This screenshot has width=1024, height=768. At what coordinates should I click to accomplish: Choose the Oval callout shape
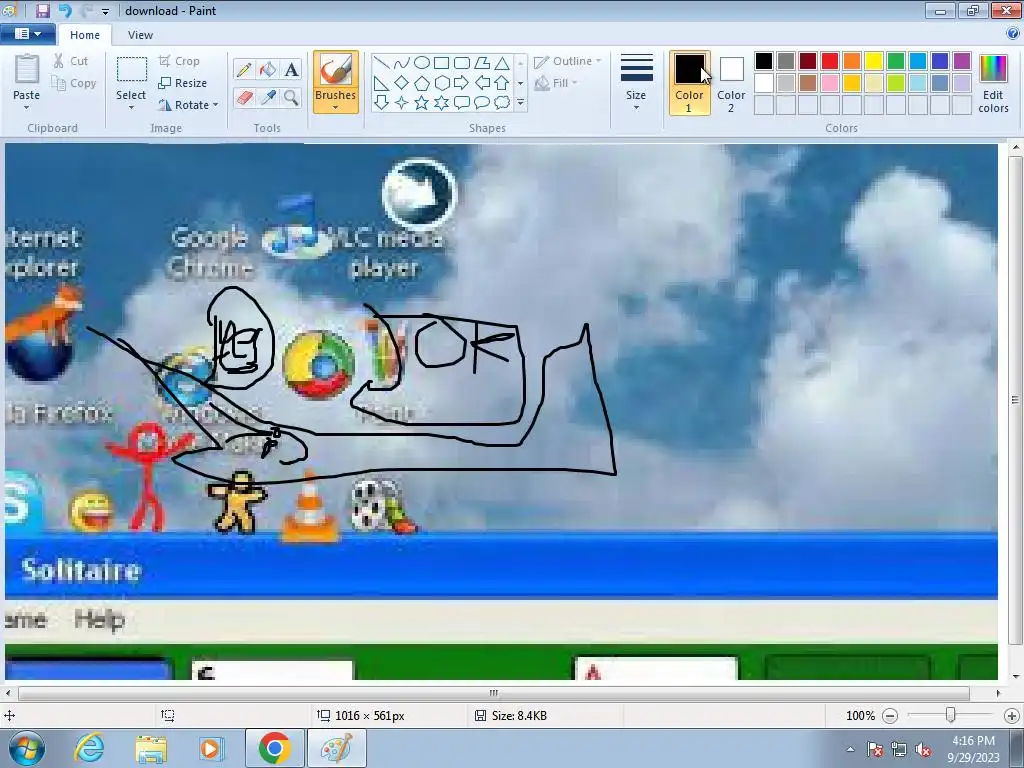tap(482, 103)
